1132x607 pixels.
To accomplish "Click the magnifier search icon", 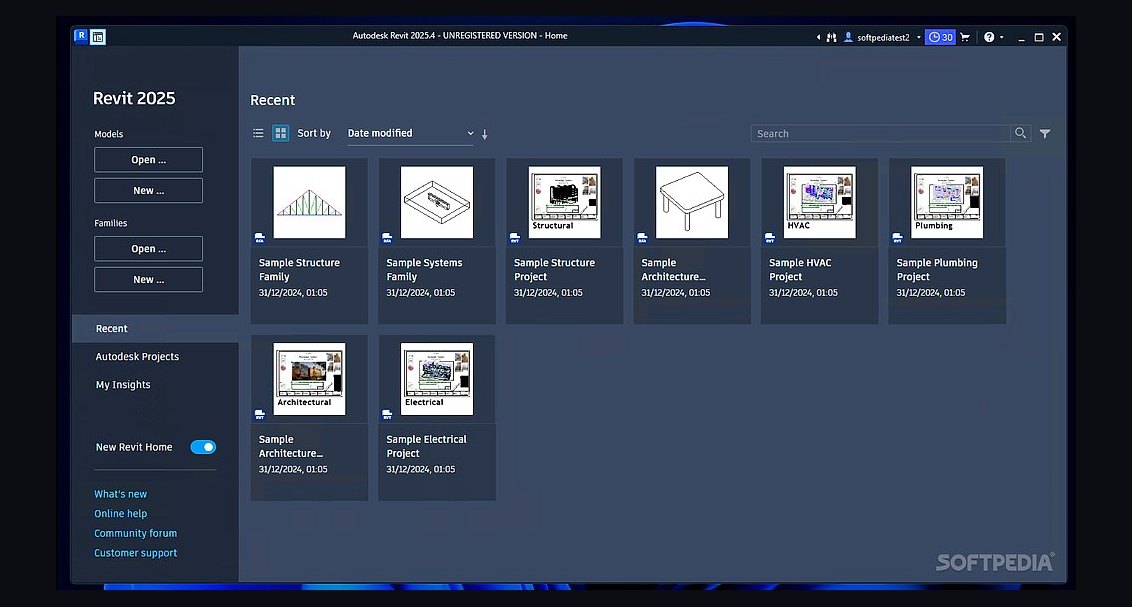I will (x=1020, y=134).
